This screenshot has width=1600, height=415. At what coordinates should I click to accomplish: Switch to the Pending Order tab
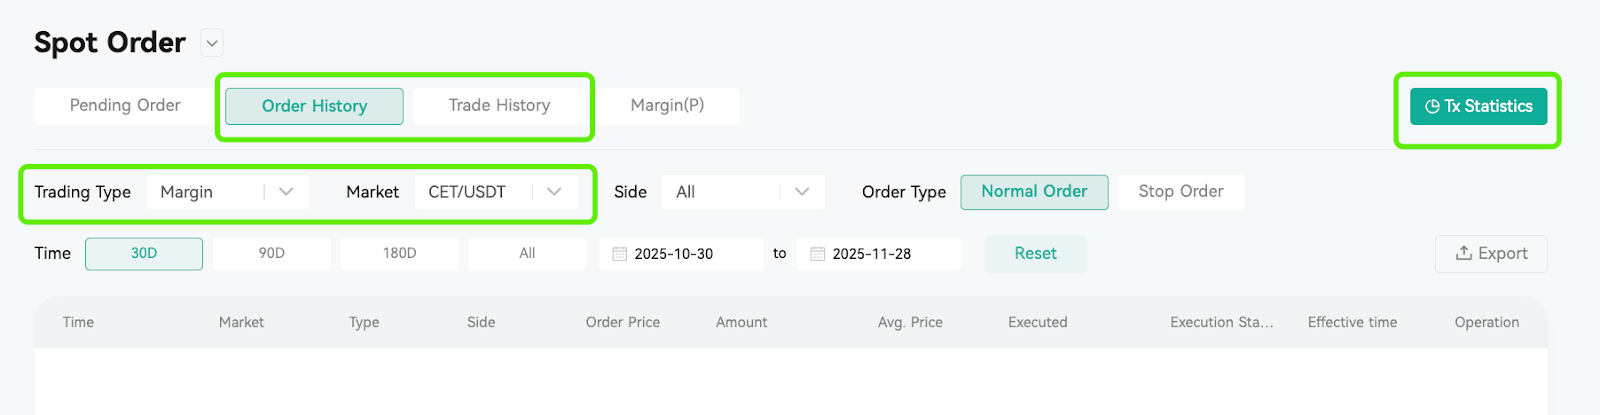tap(125, 106)
